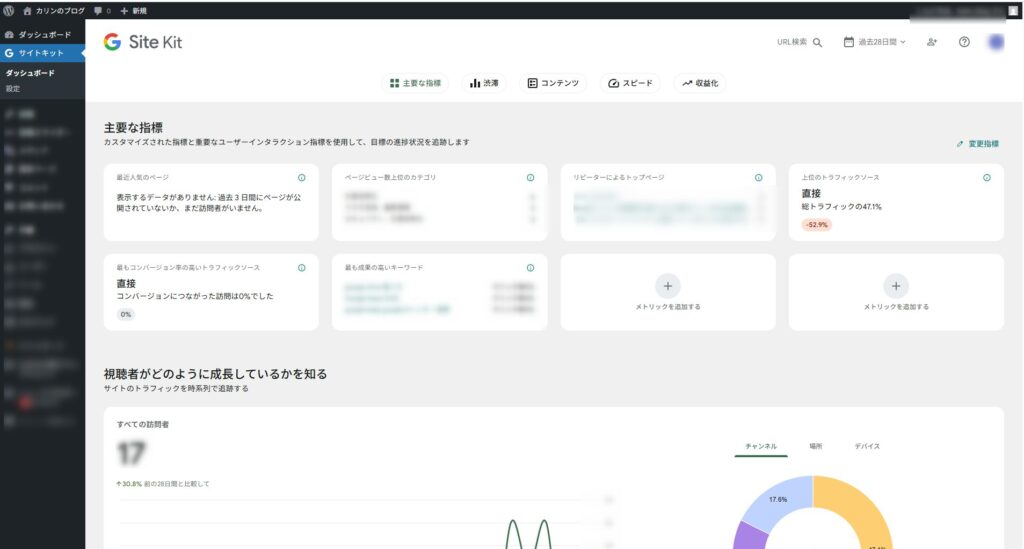This screenshot has width=1024, height=549.
Task: Open URL検索 search
Action: click(799, 42)
